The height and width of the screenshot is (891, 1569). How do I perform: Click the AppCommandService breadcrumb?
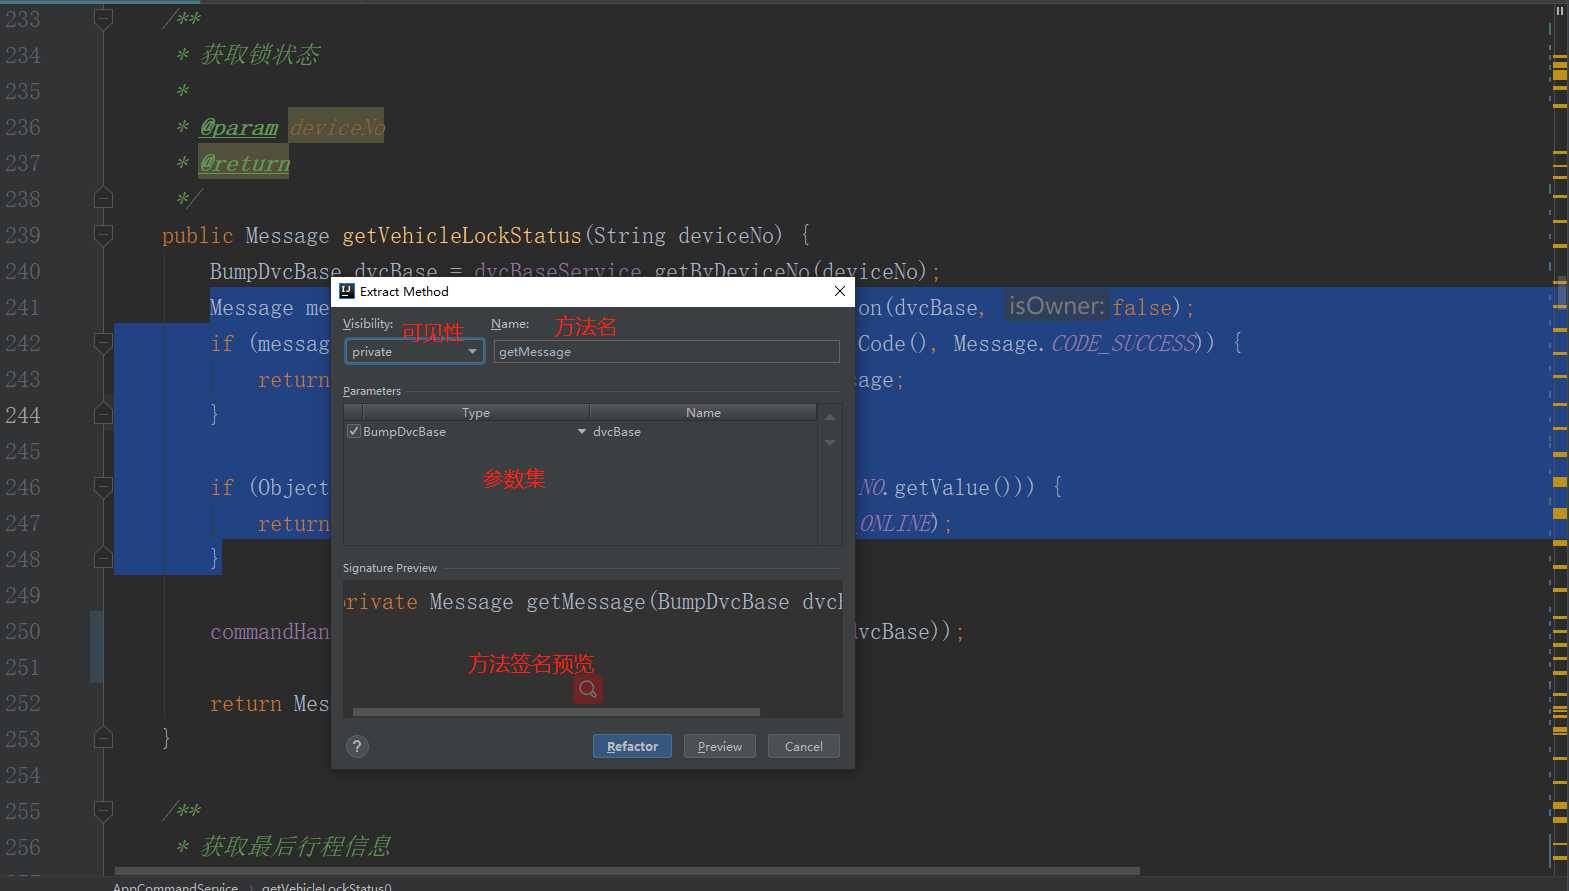[x=175, y=886]
